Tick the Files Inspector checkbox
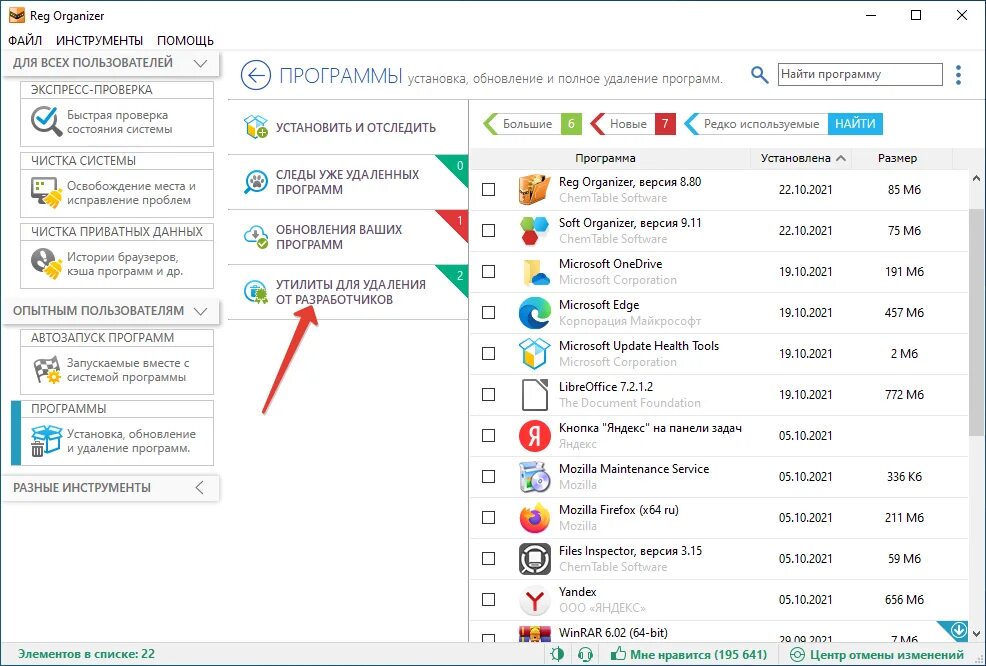Image resolution: width=986 pixels, height=666 pixels. [489, 558]
